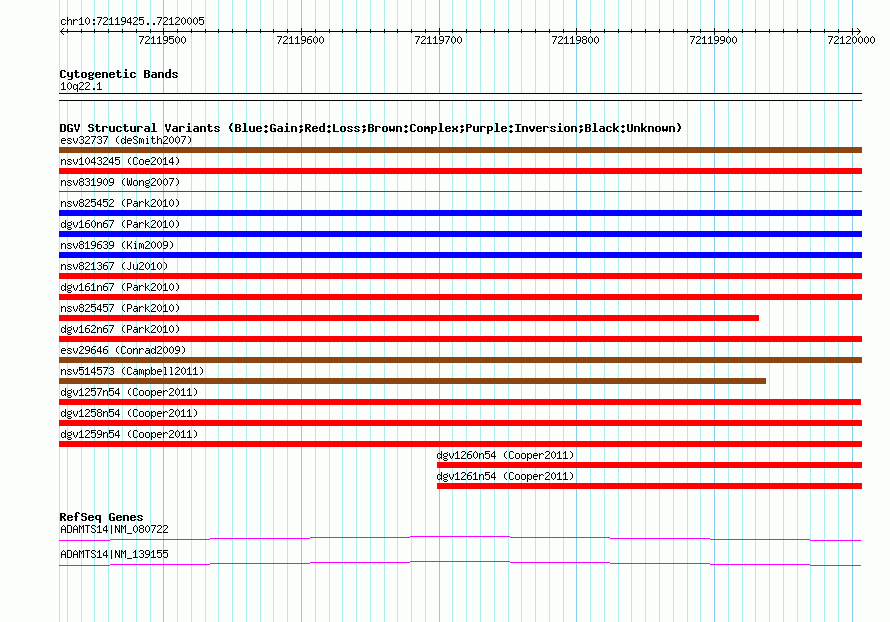
Task: Select the blue dgv160n67 gain bar
Action: (460, 234)
